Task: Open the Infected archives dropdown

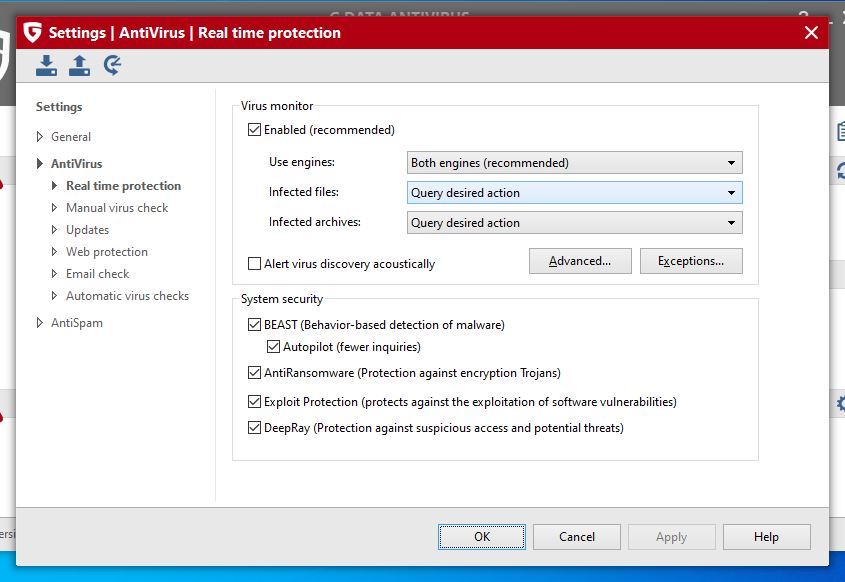Action: [x=574, y=223]
